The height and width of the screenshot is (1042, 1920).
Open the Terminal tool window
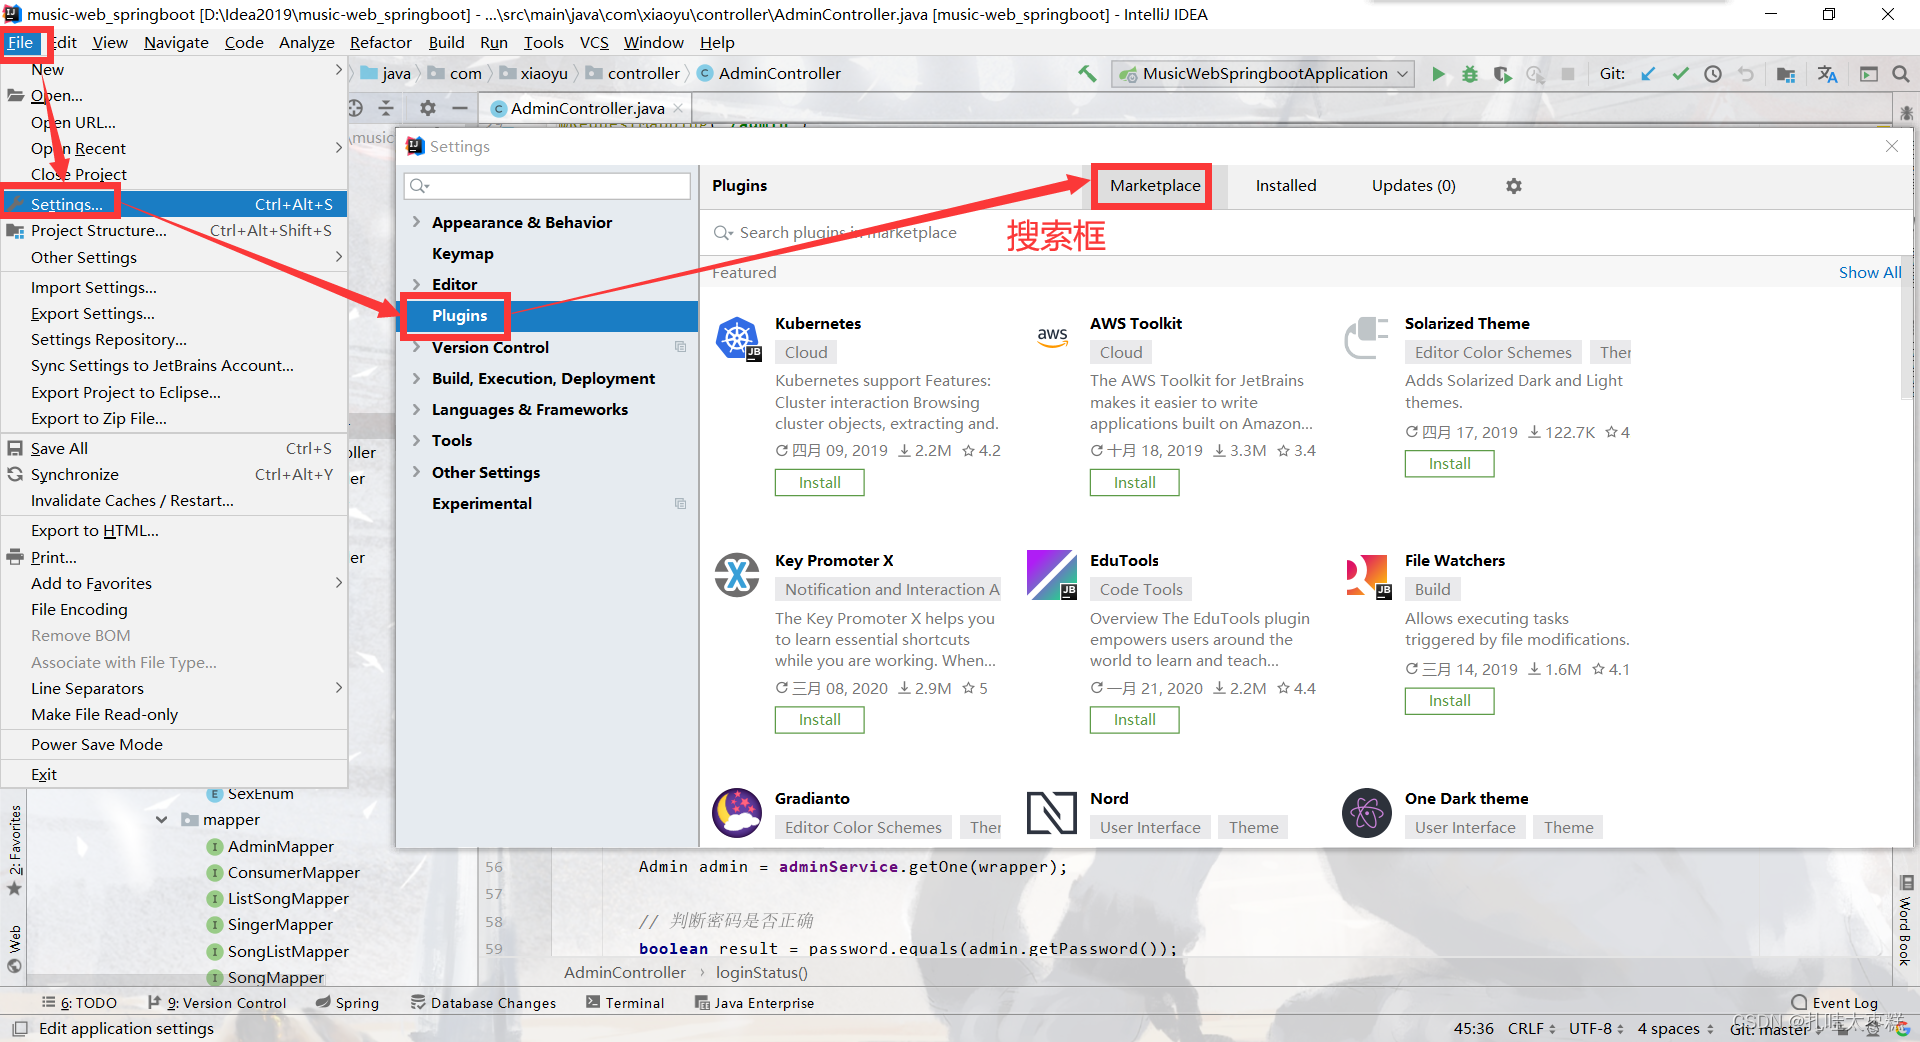point(625,1002)
